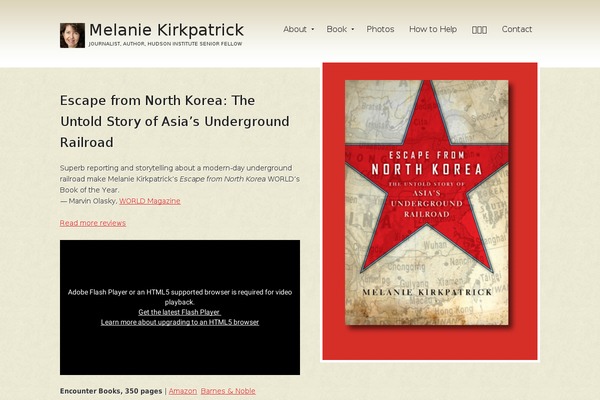This screenshot has width=600, height=400.
Task: Open the About menu
Action: [295, 29]
